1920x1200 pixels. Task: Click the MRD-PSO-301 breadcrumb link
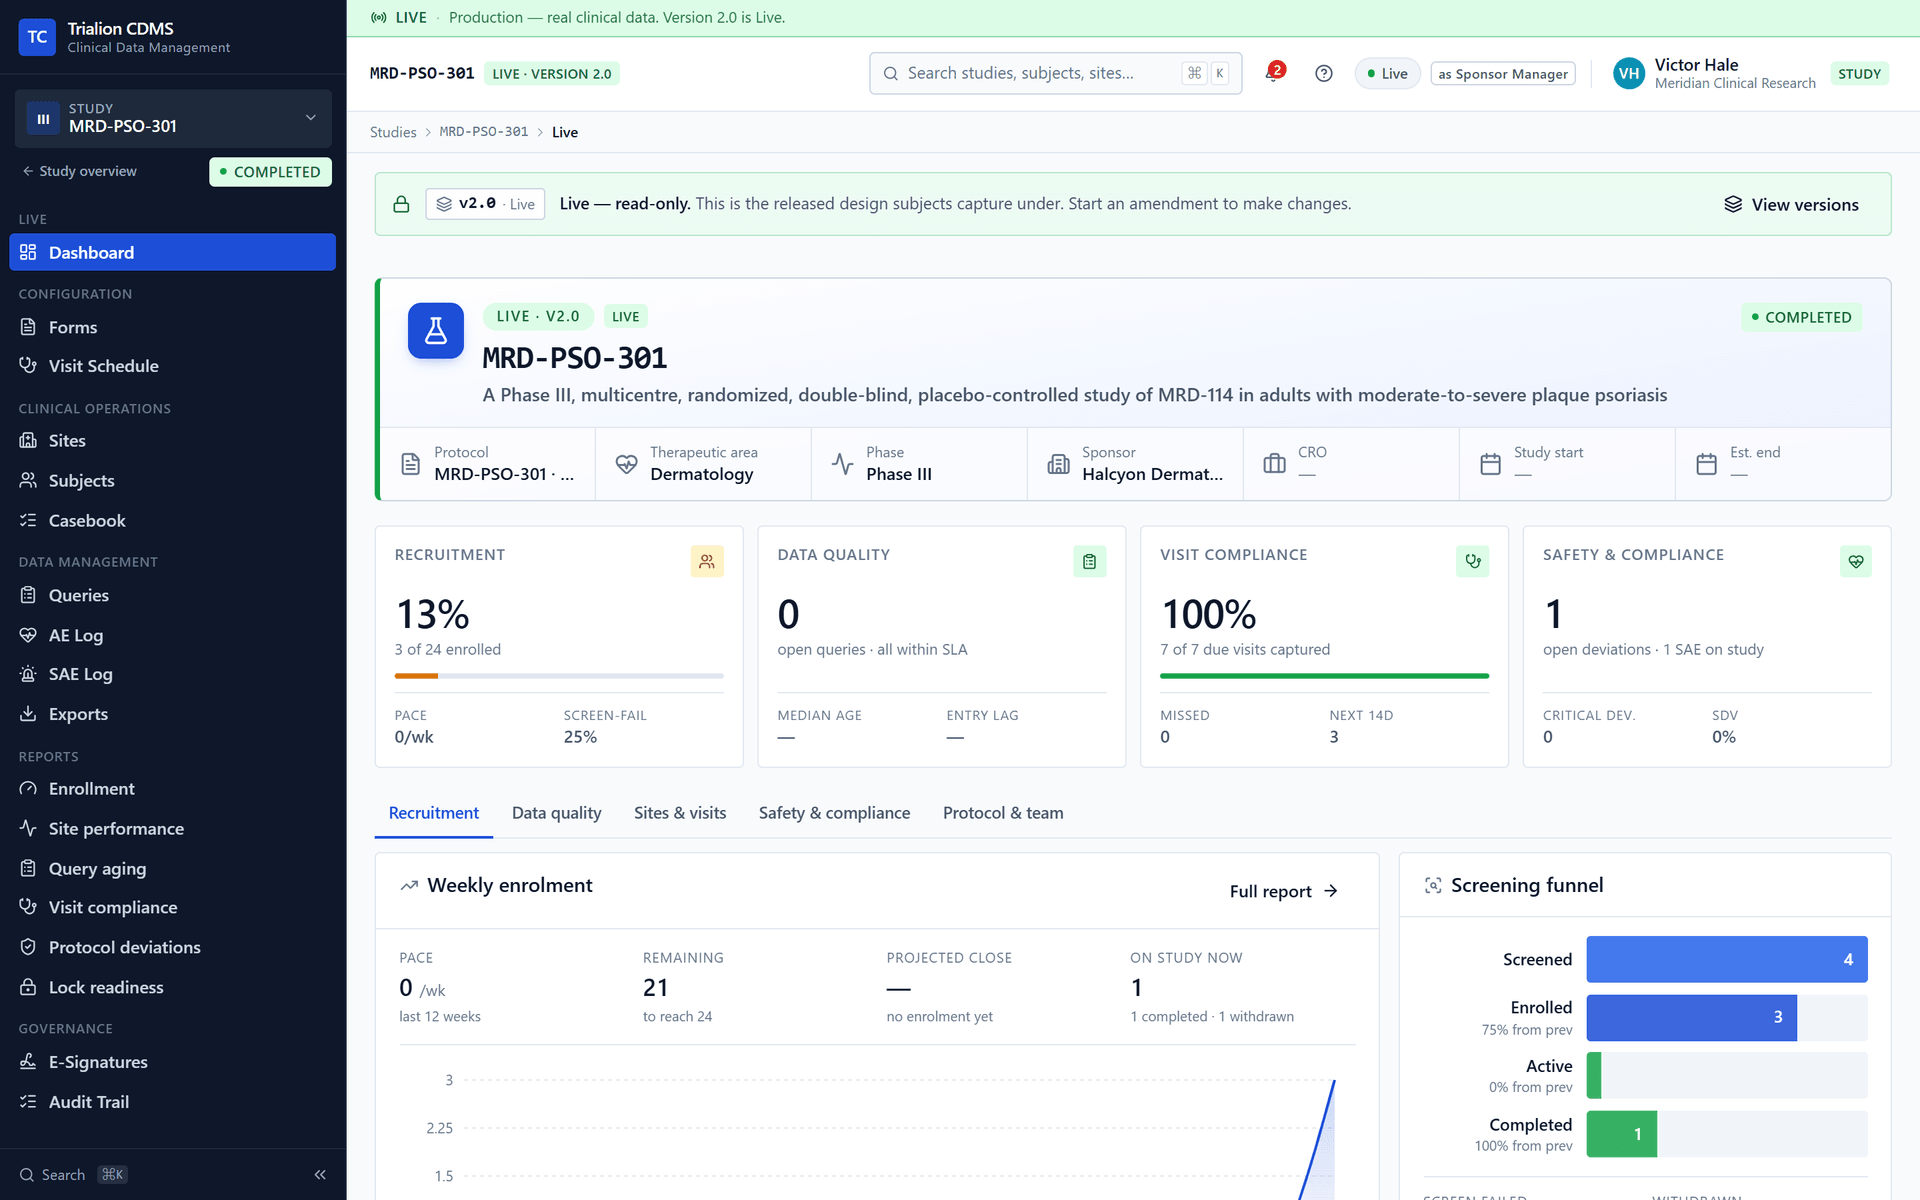pyautogui.click(x=484, y=132)
